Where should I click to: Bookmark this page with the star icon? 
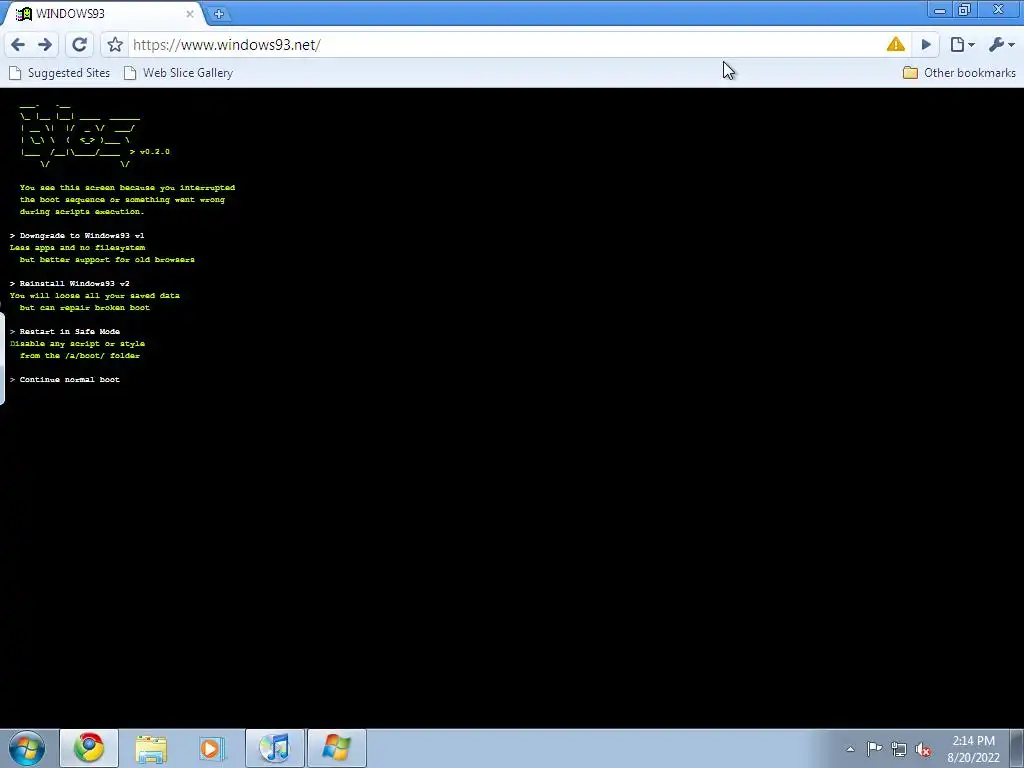coord(115,44)
